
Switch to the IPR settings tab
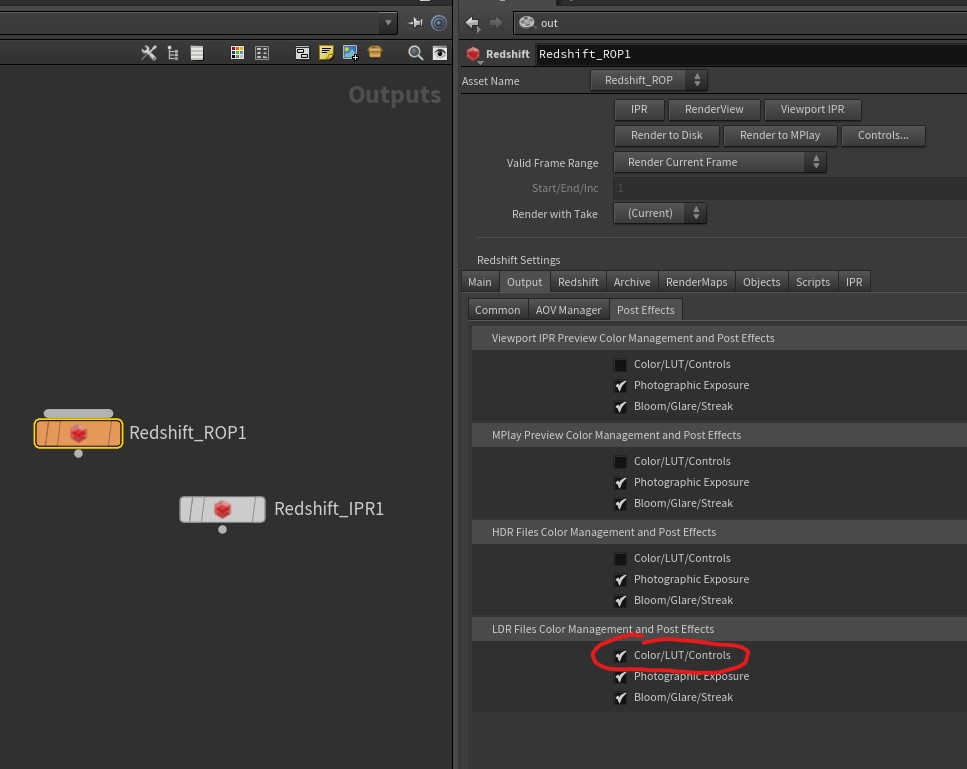(x=854, y=282)
